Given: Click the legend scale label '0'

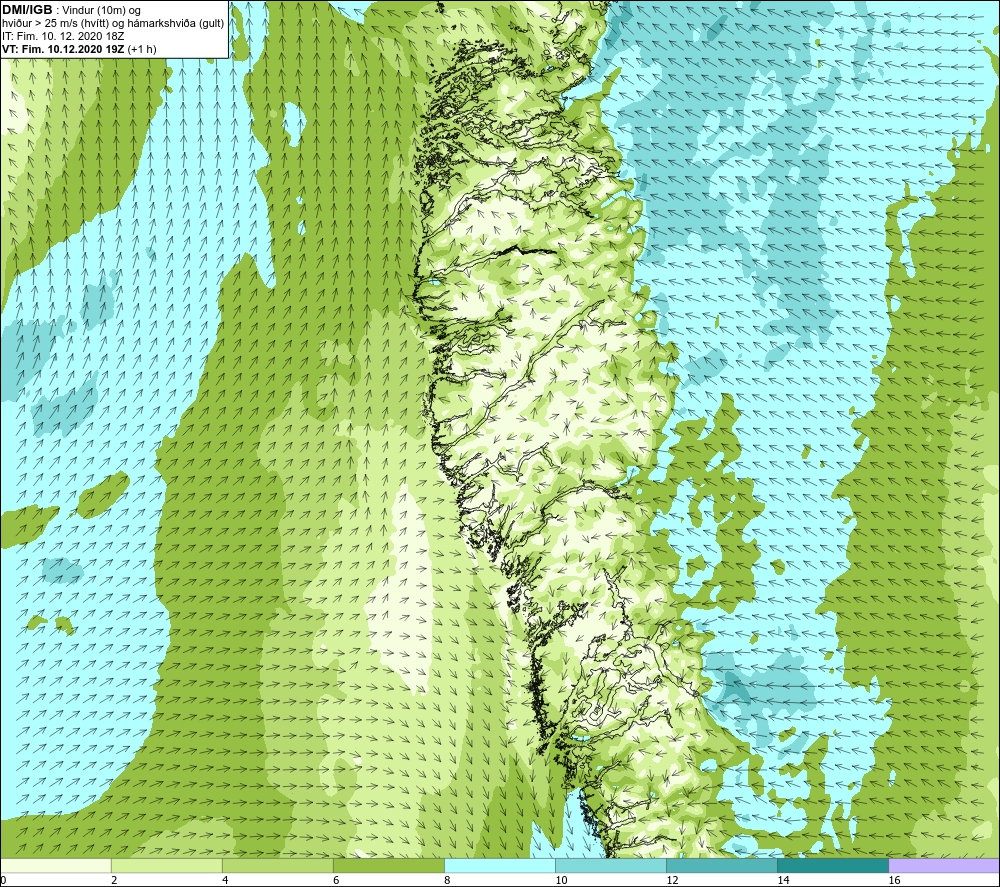Looking at the screenshot, I should [x=3, y=881].
